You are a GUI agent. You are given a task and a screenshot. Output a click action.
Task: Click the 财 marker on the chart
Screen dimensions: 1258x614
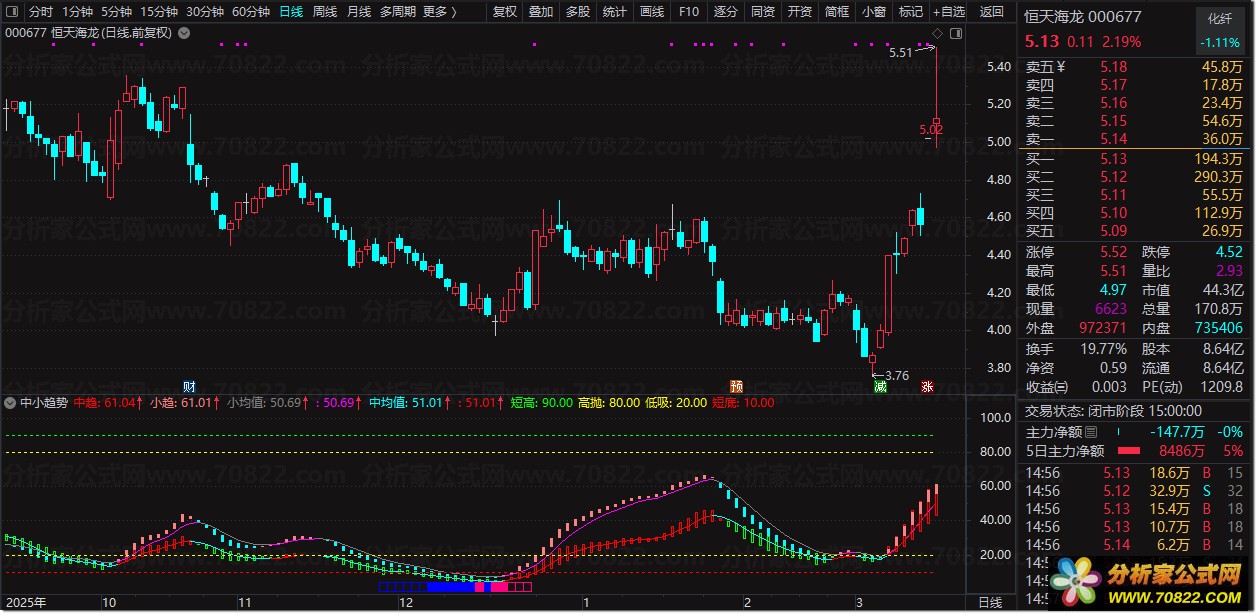(189, 386)
